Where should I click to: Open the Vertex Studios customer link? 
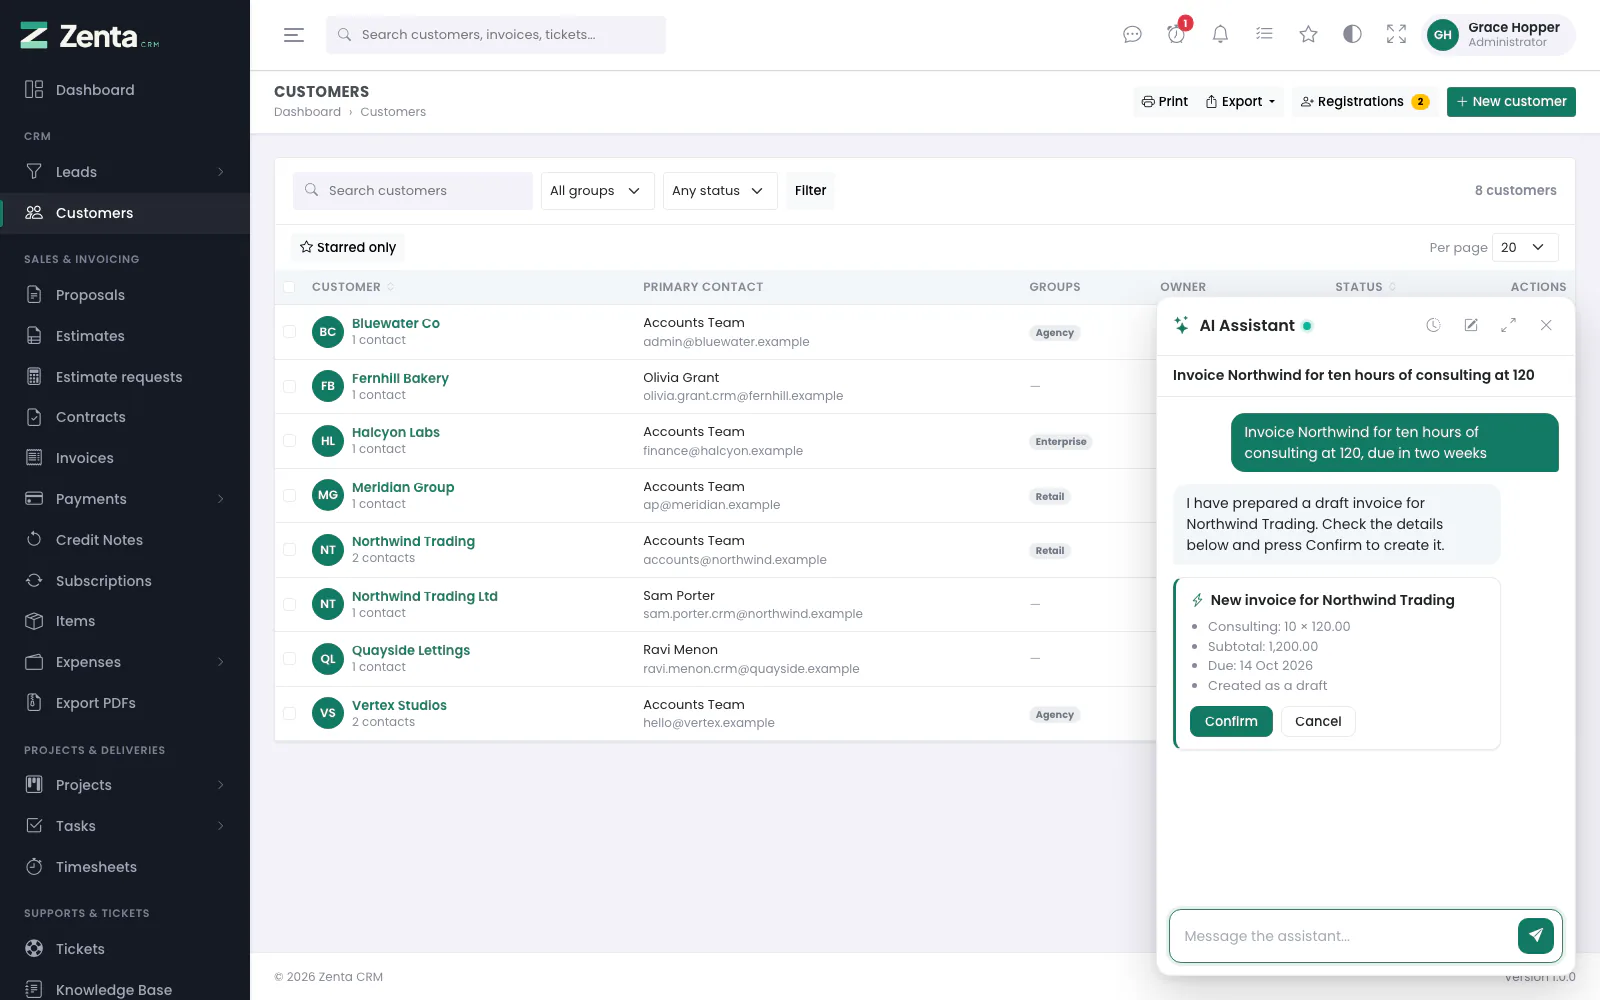399,705
